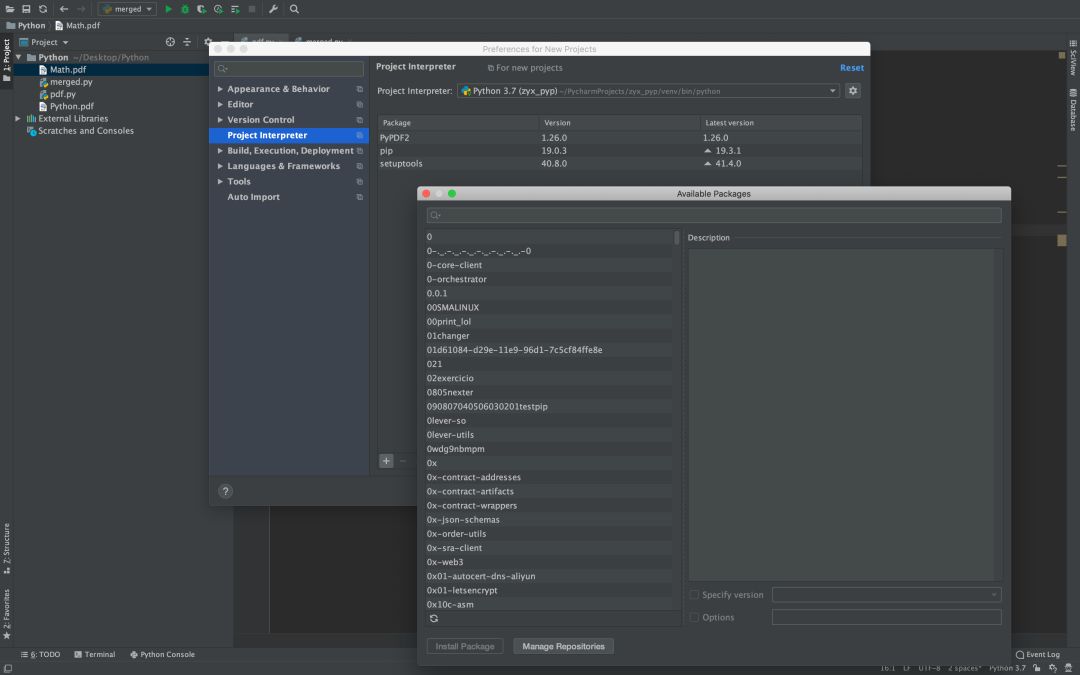Click Python breadcrumb in navigation bar
1080x675 pixels.
[x=25, y=25]
